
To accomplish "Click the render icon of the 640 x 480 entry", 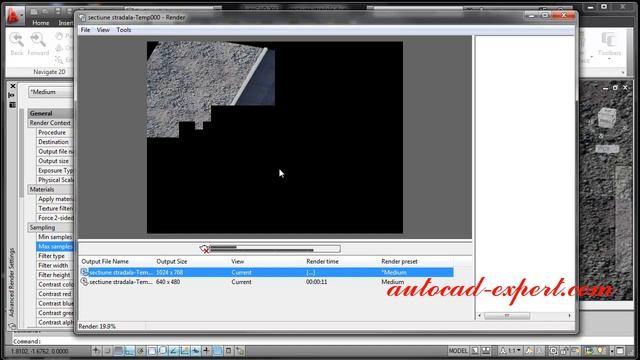I will (x=84, y=282).
